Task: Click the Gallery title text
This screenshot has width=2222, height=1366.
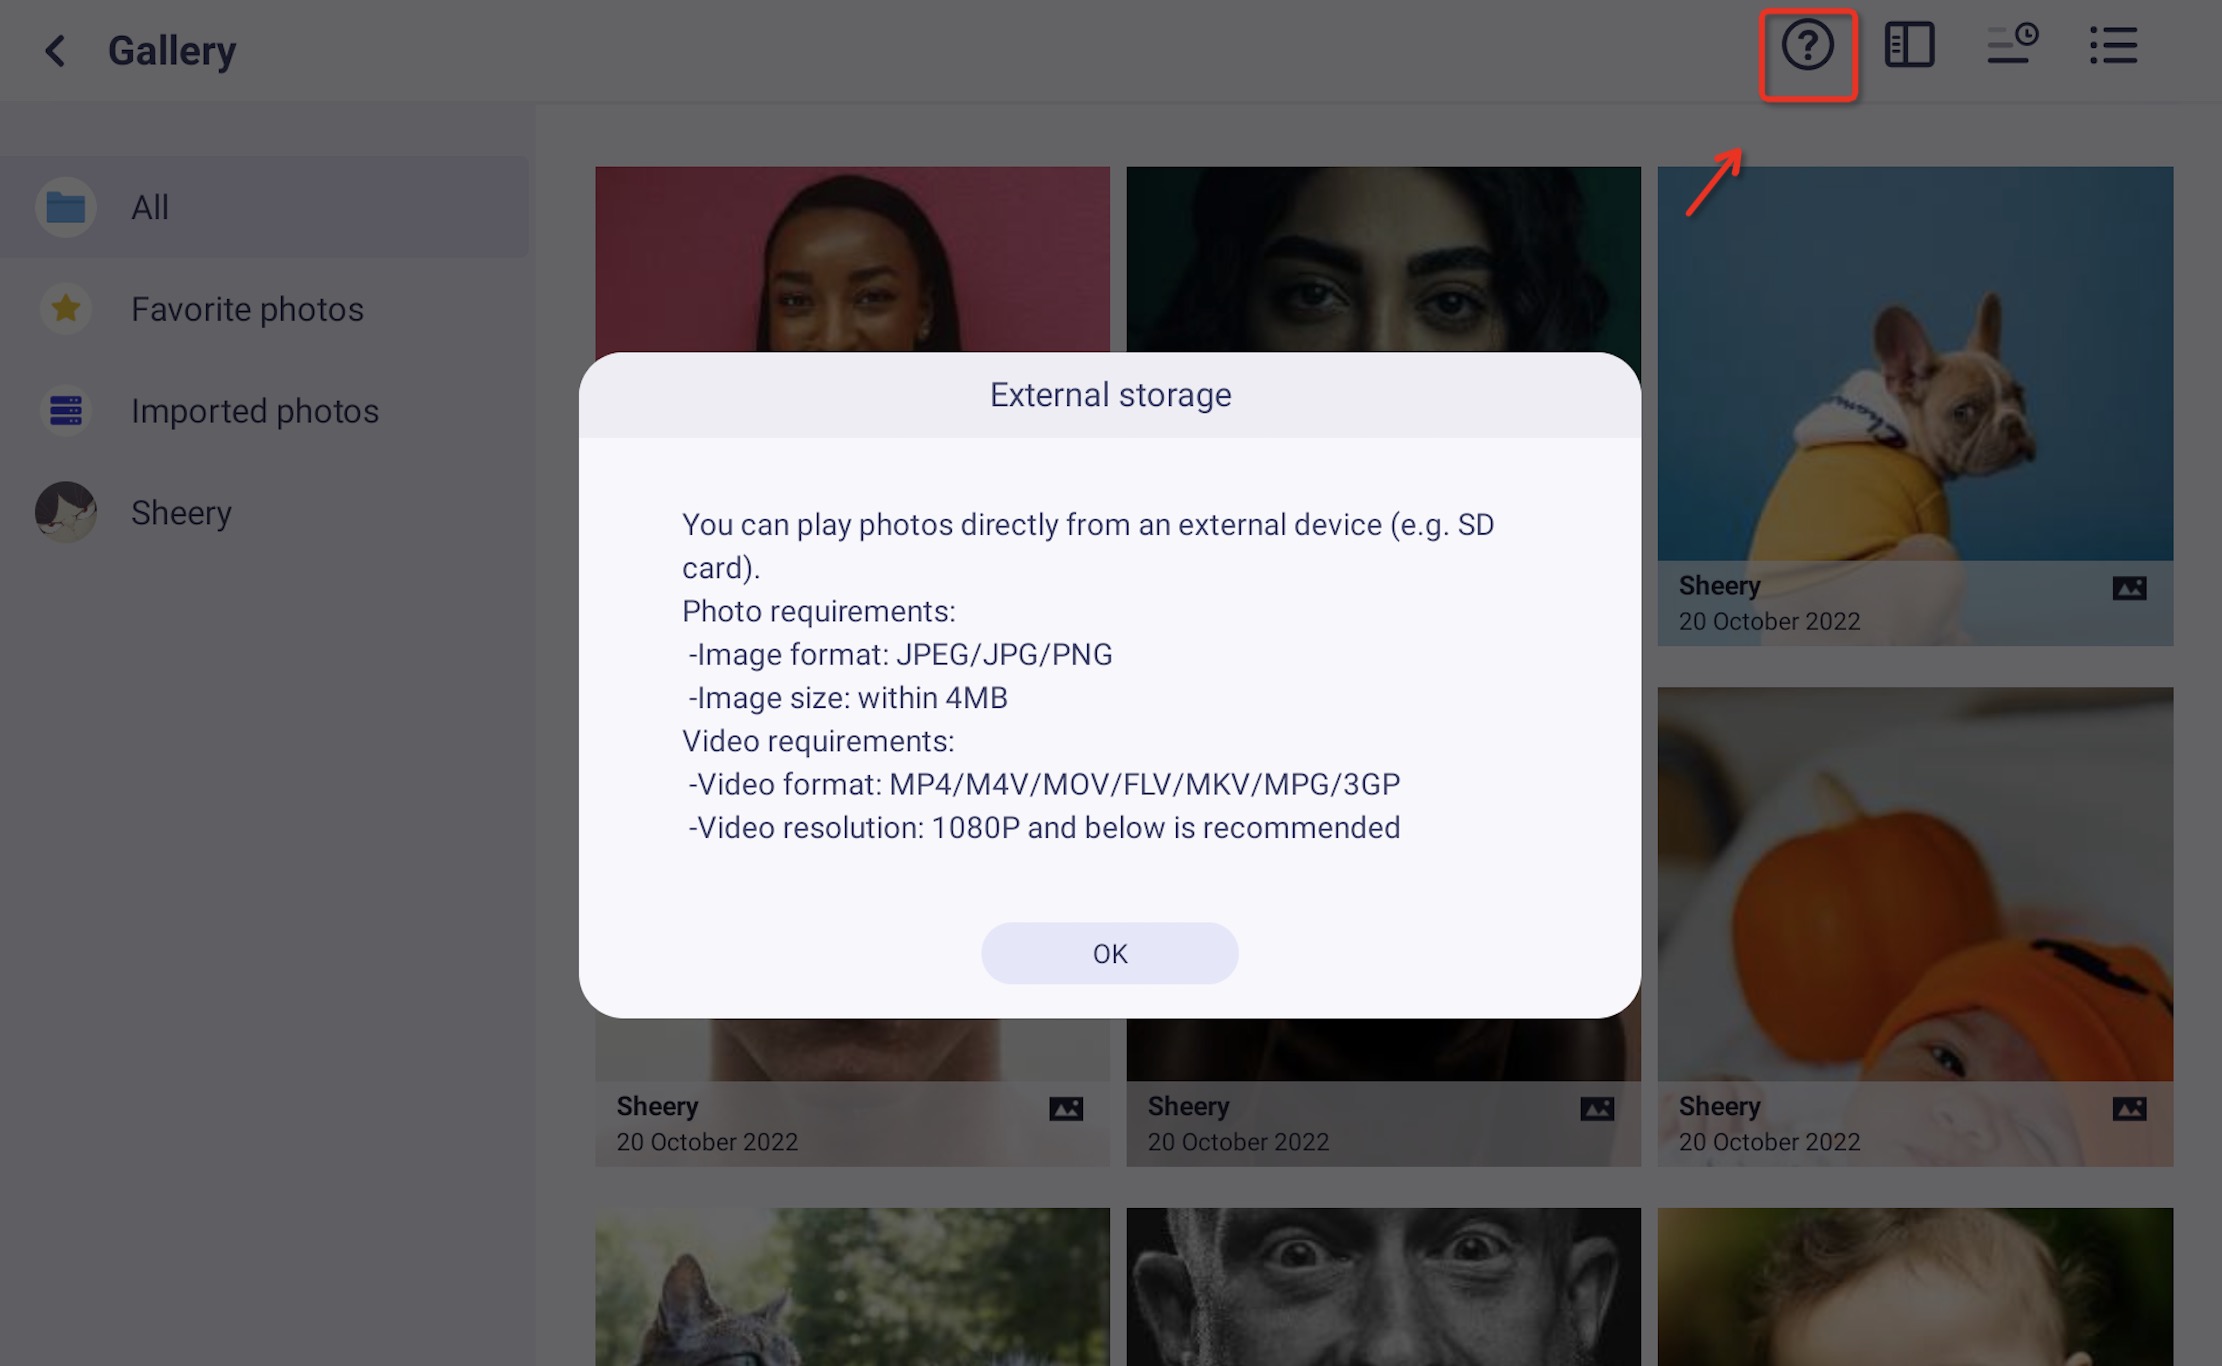Action: (x=172, y=50)
